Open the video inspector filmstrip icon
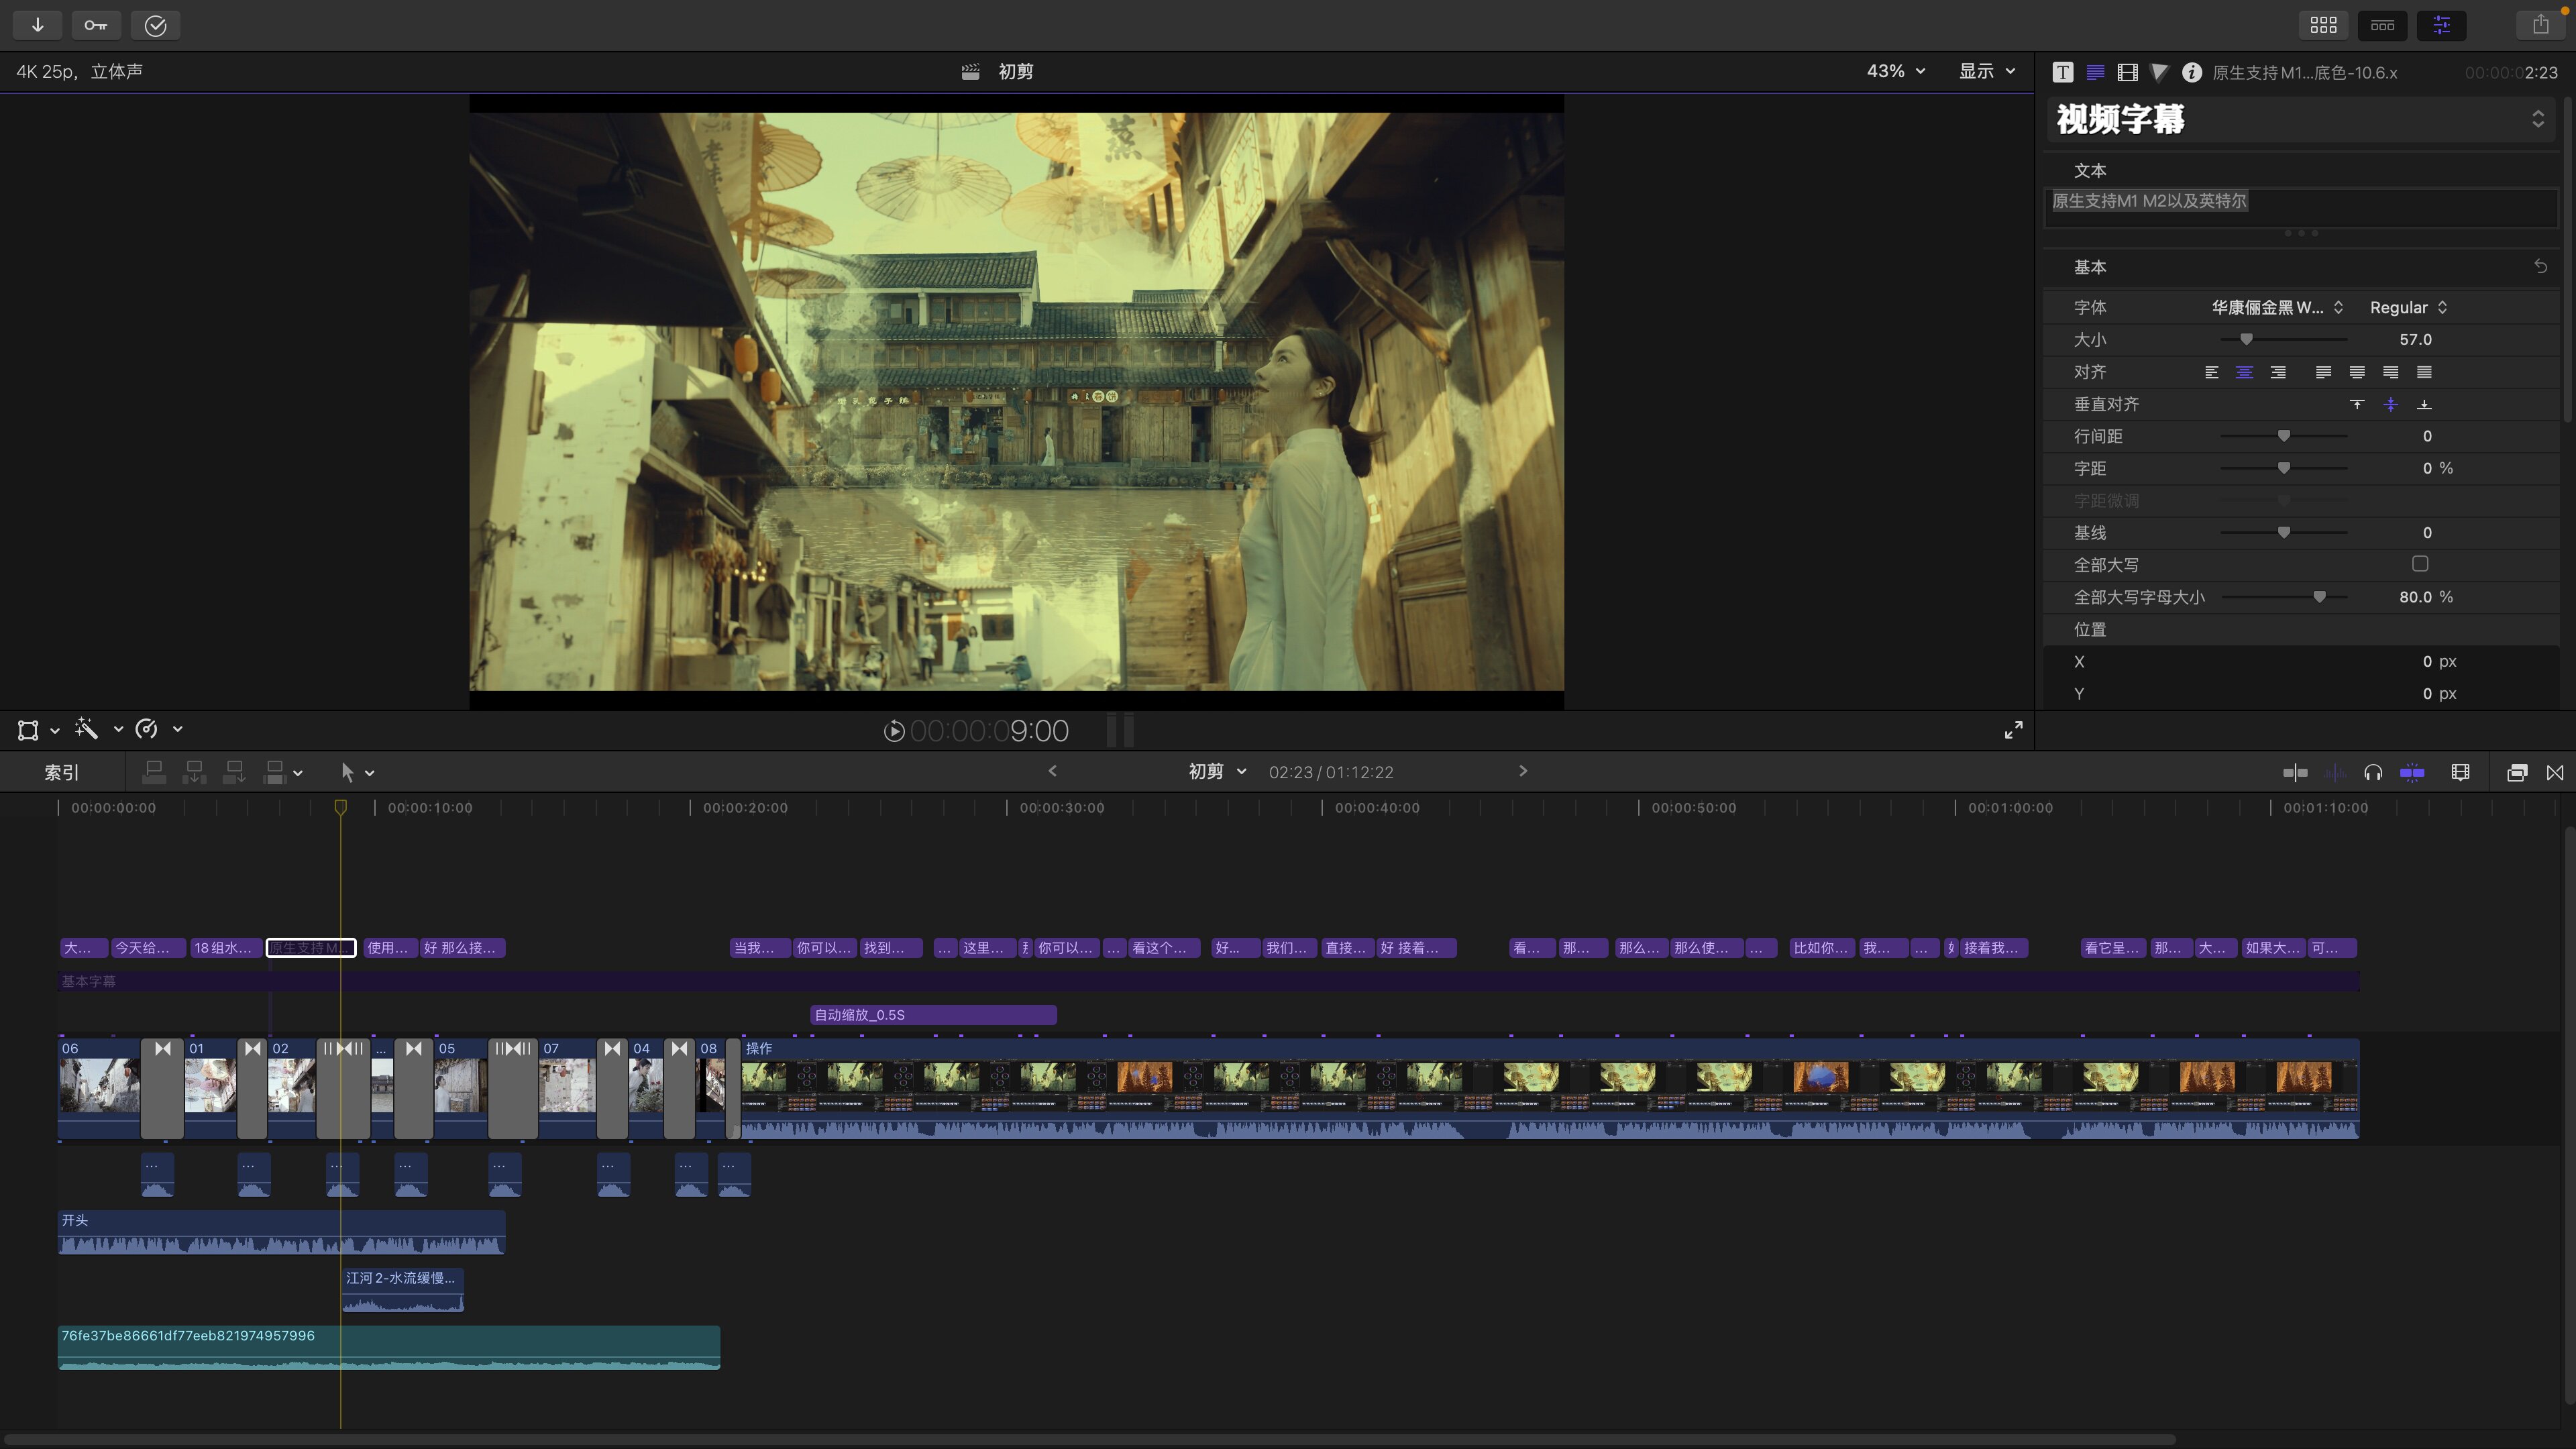 click(2127, 72)
